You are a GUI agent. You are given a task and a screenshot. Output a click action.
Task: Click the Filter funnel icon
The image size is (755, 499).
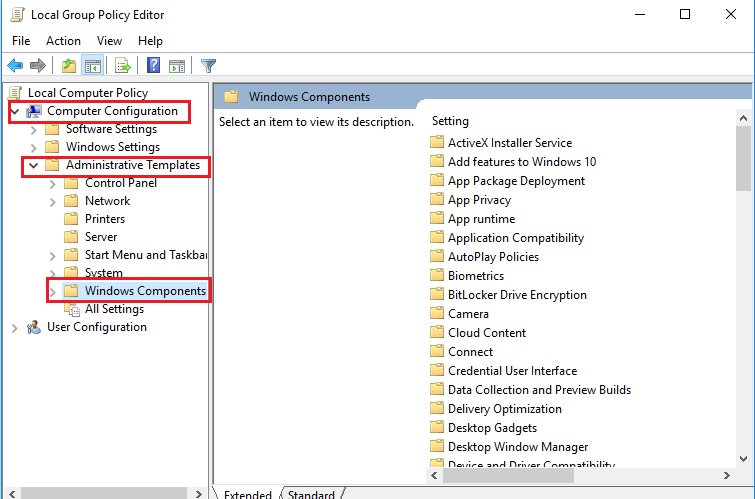coord(208,66)
